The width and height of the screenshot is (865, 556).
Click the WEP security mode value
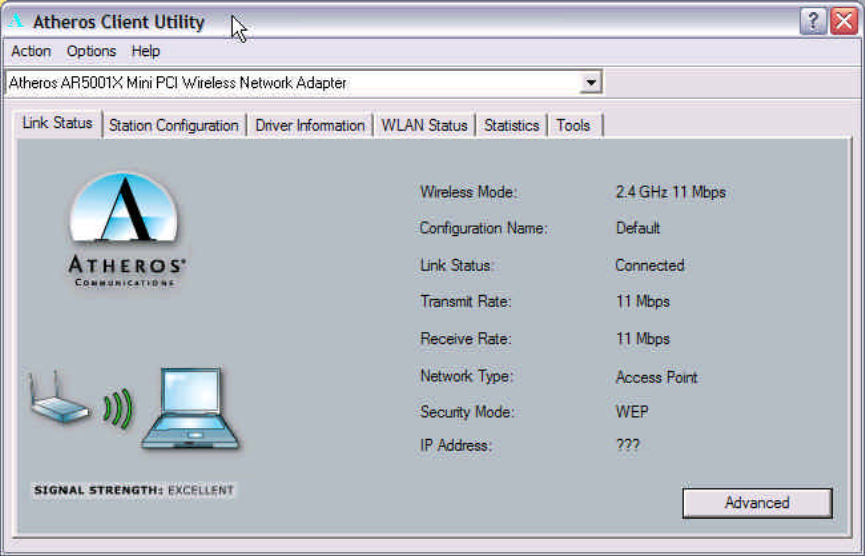click(632, 412)
